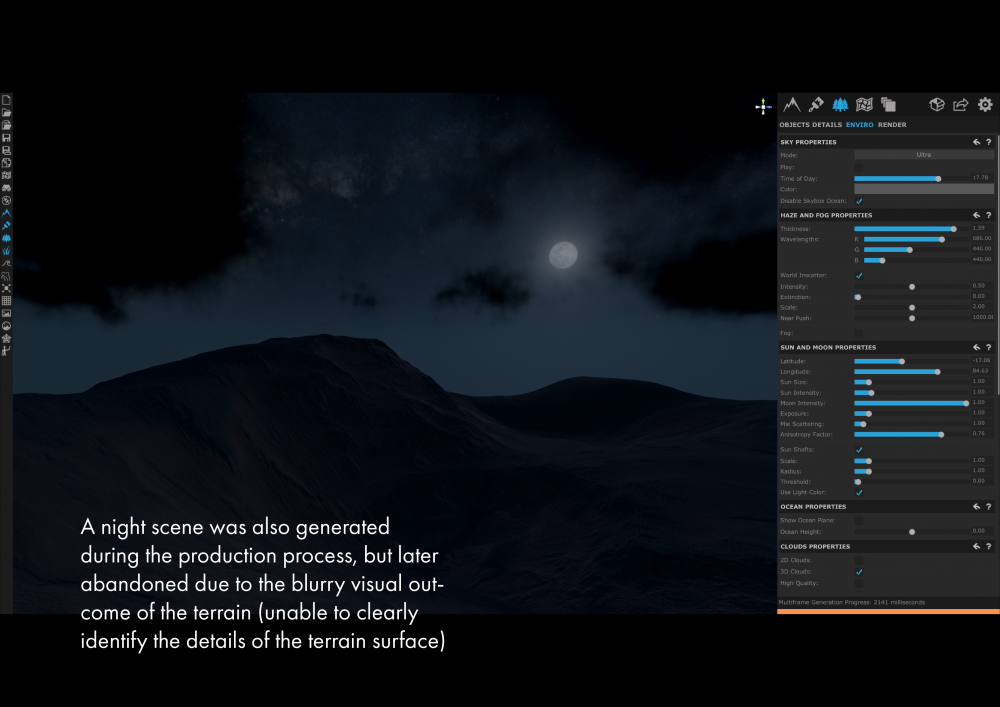Click the 3D cube icon in top toolbar

coord(937,104)
